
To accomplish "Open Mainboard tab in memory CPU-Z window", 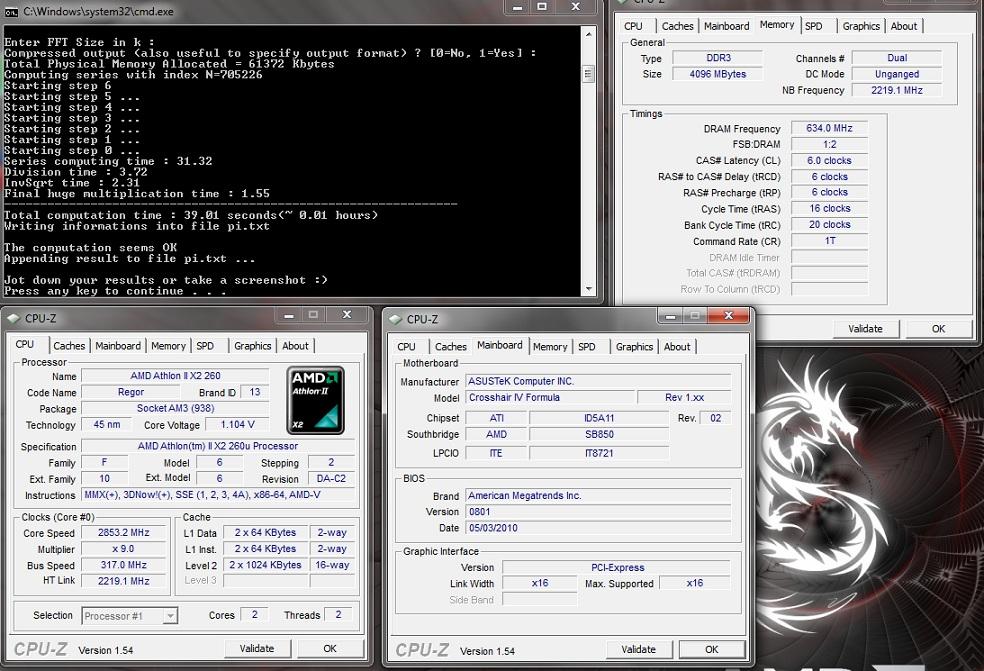I will (726, 26).
